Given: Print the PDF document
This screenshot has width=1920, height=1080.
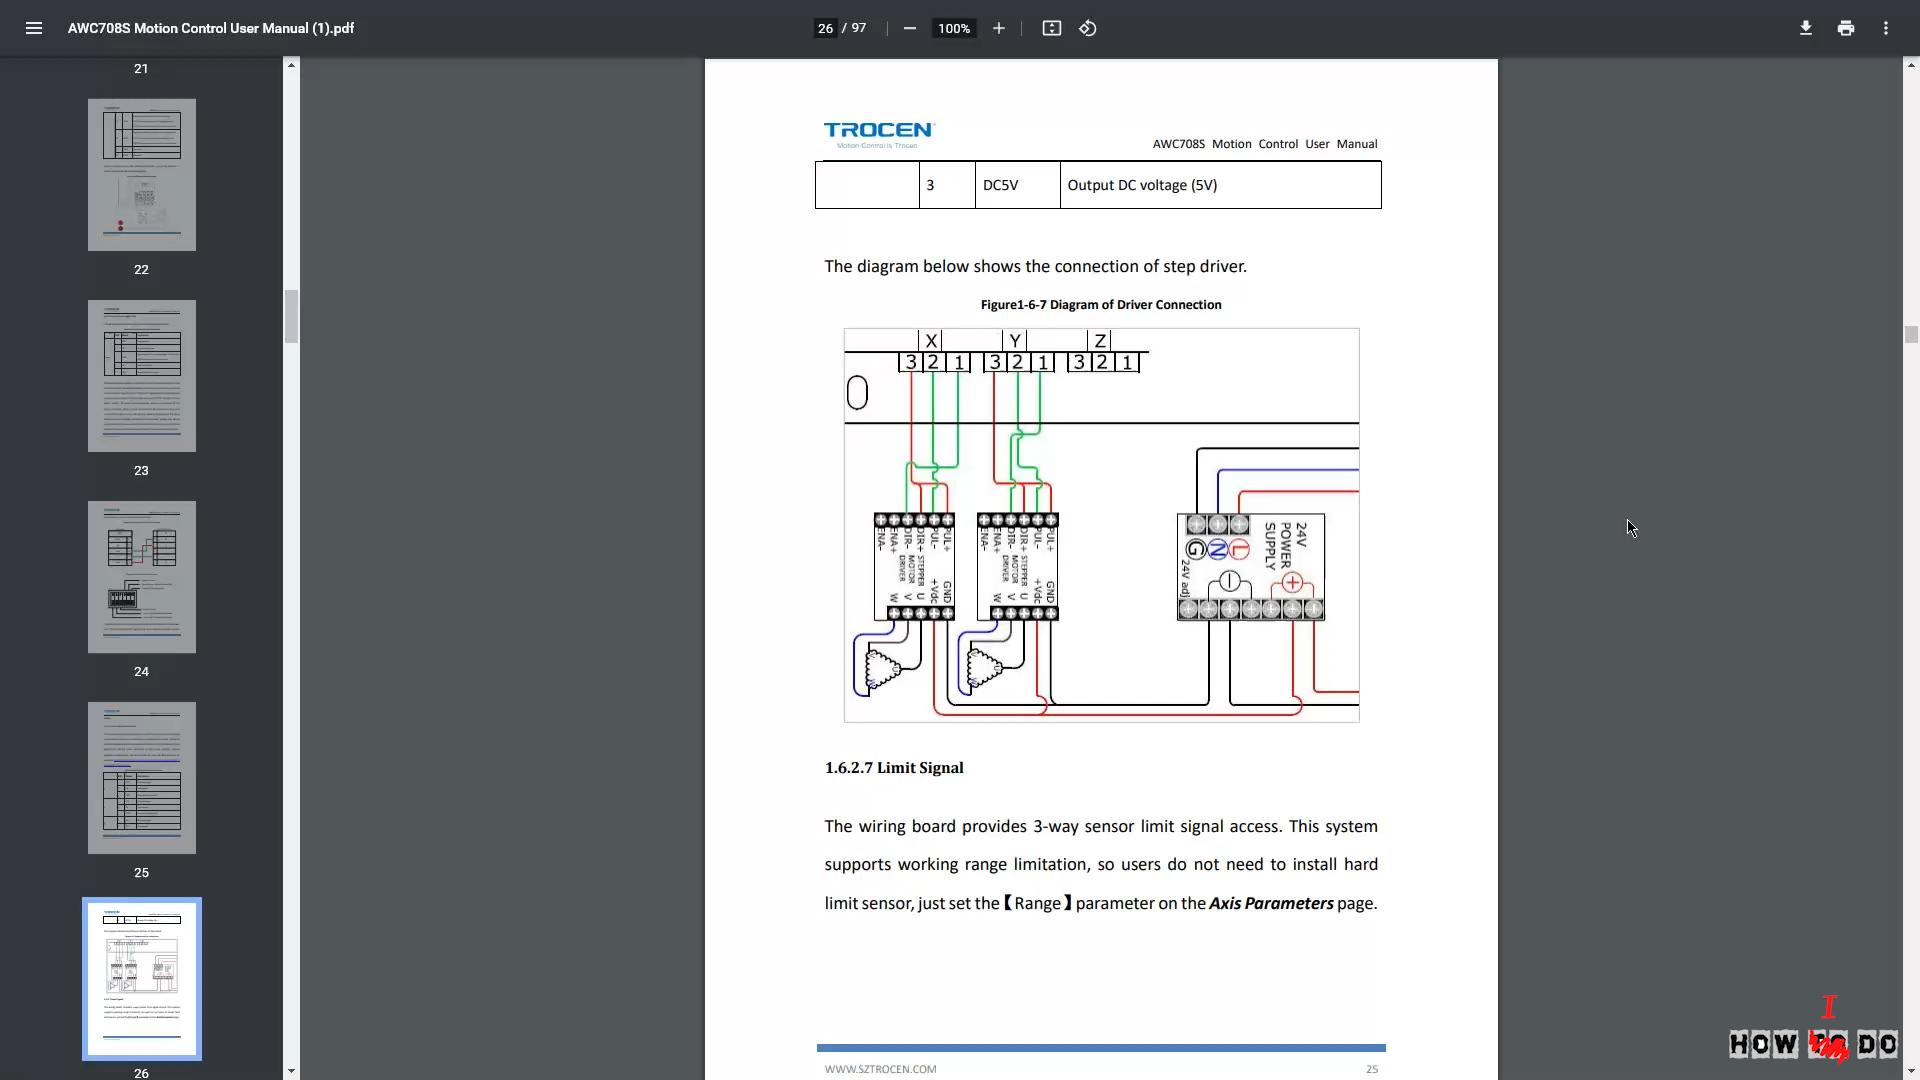Looking at the screenshot, I should coord(1845,28).
